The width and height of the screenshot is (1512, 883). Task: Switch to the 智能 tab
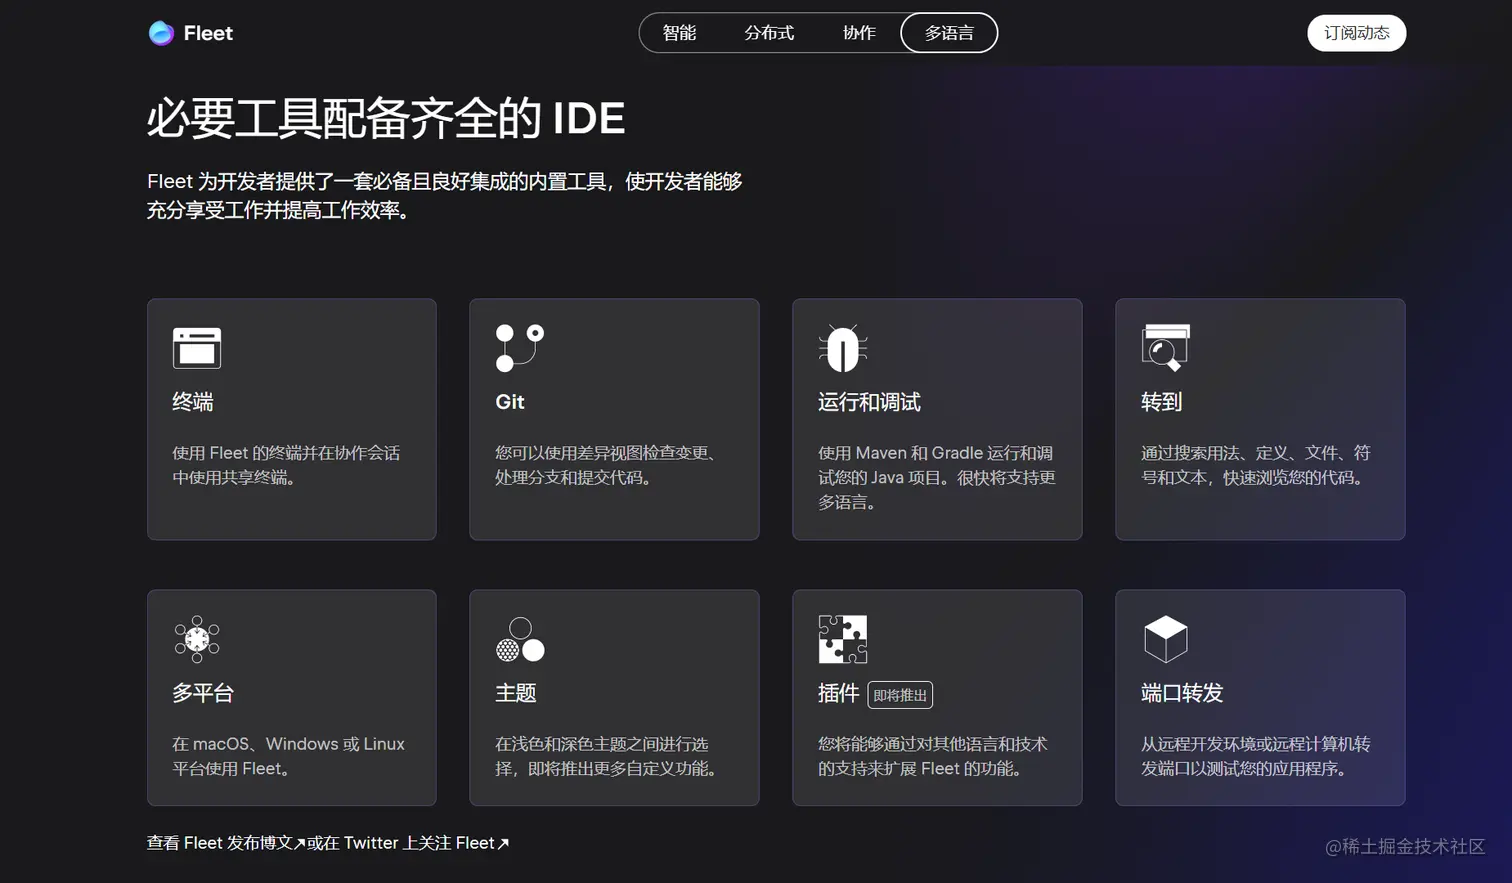tap(680, 32)
